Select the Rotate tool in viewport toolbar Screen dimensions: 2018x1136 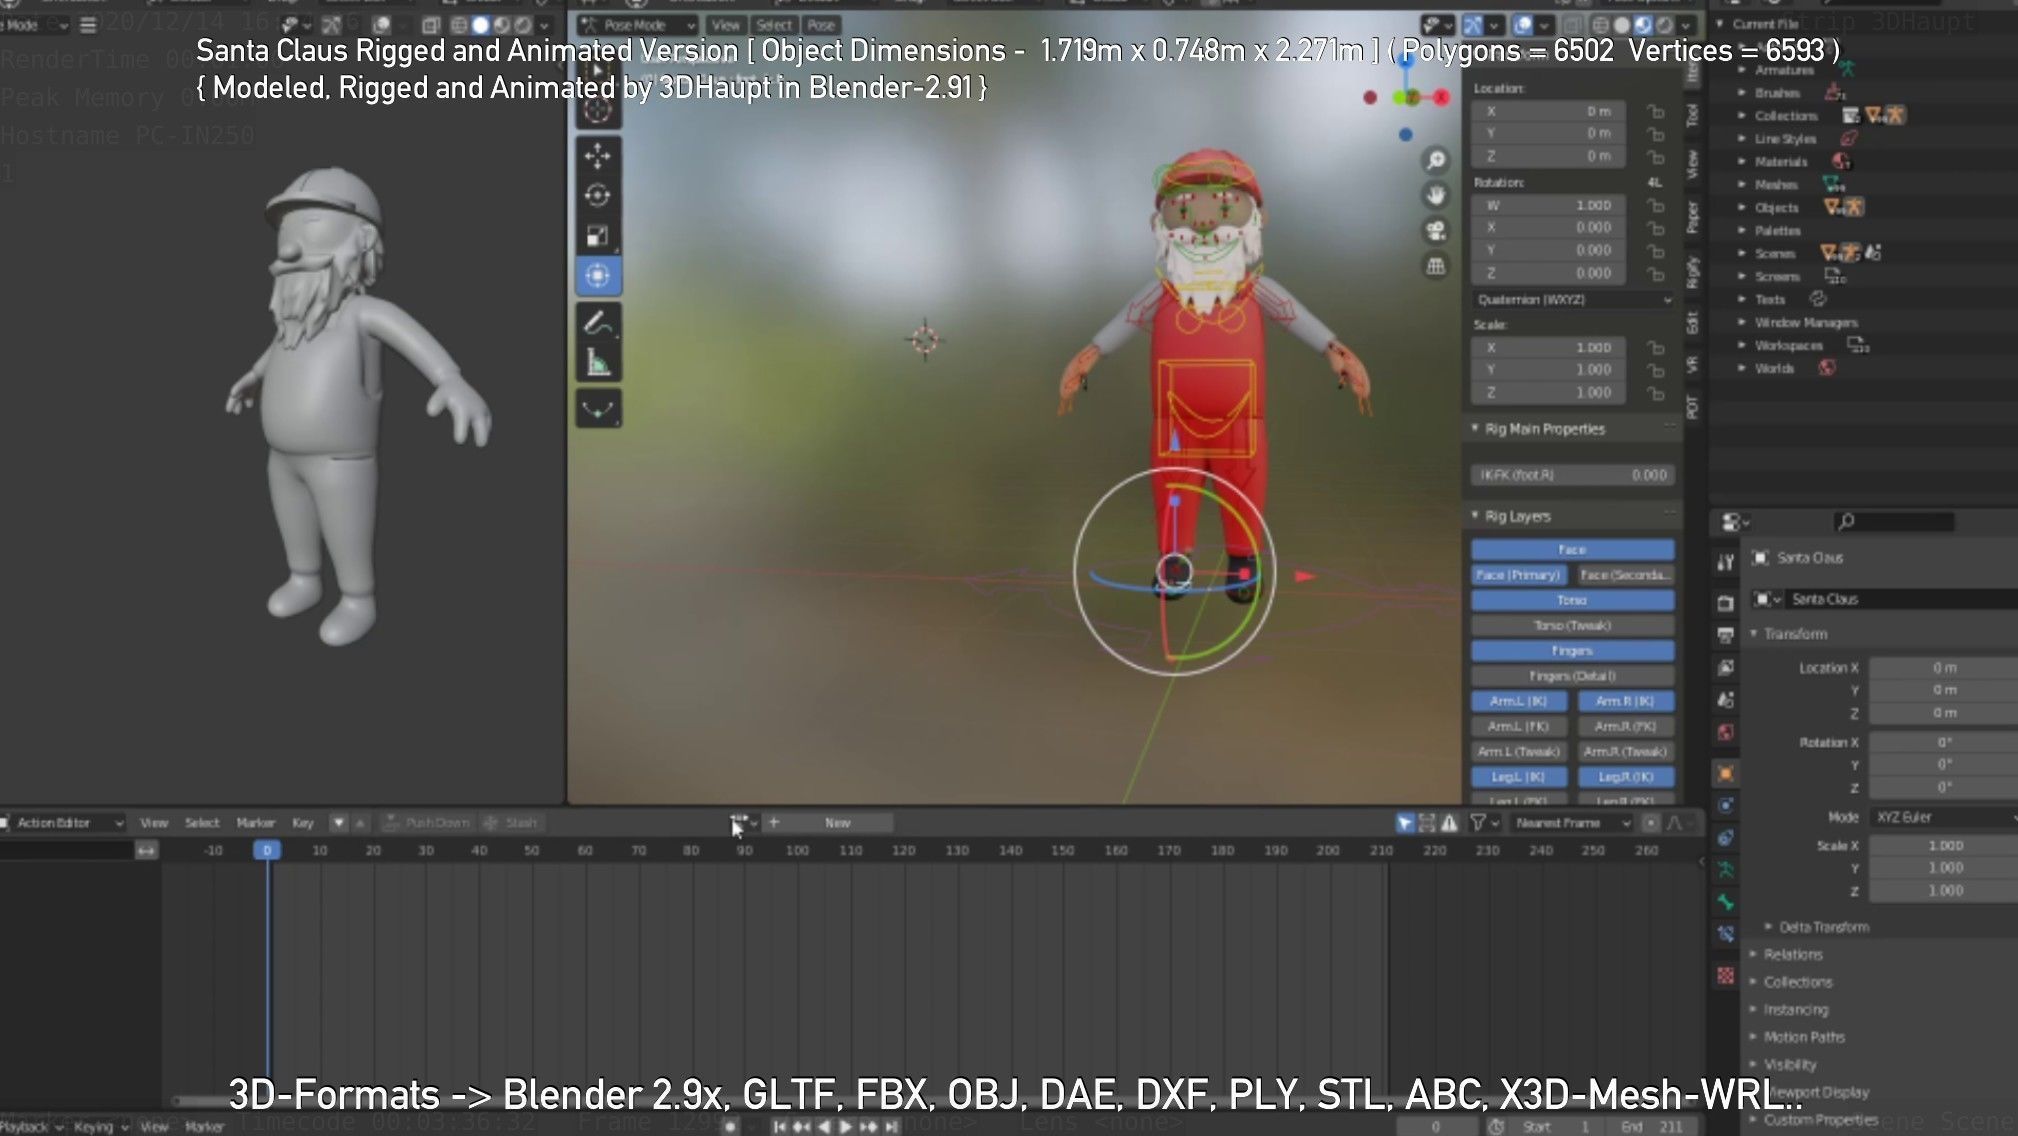598,196
